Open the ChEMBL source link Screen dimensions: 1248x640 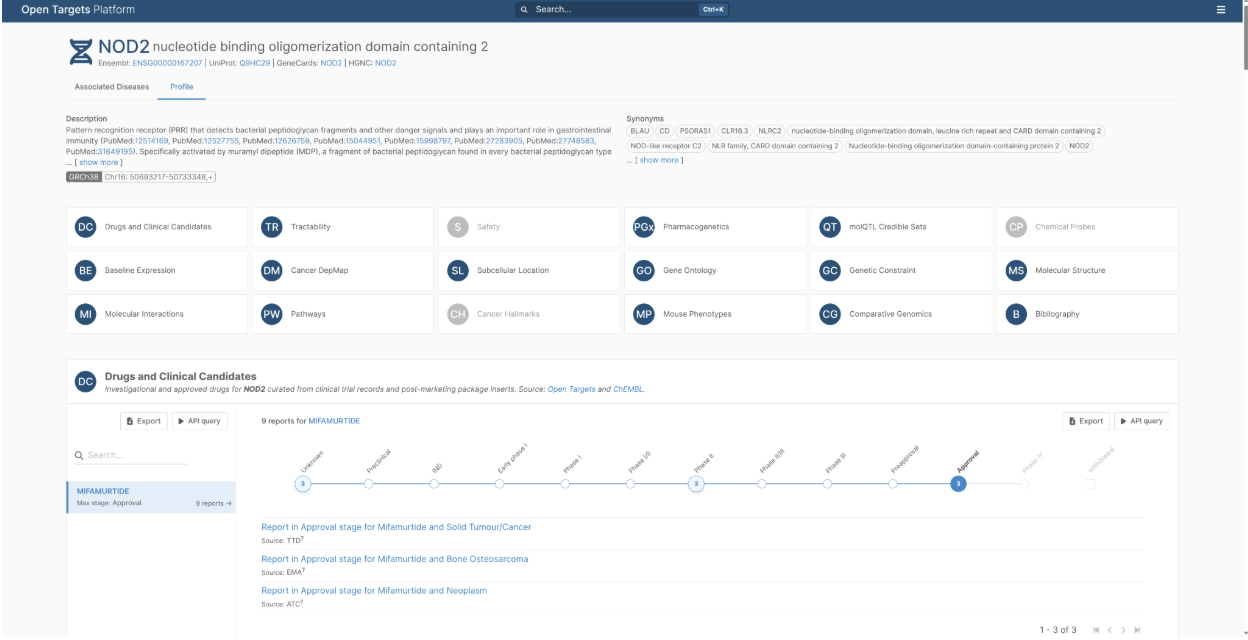click(x=628, y=389)
